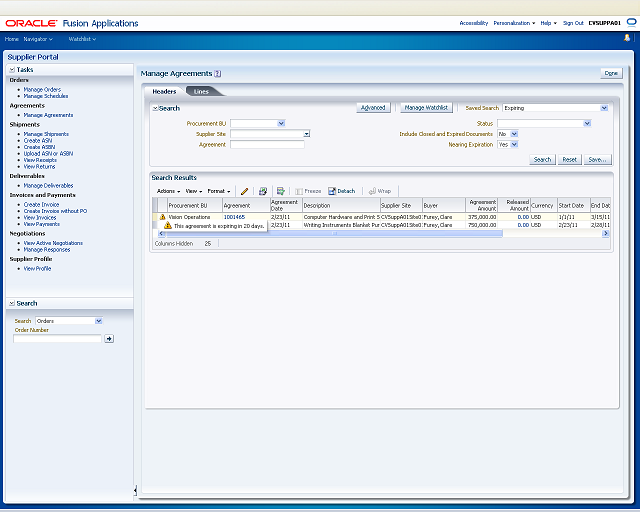640x512 pixels.
Task: Click the Order Number input field
Action: click(x=57, y=338)
